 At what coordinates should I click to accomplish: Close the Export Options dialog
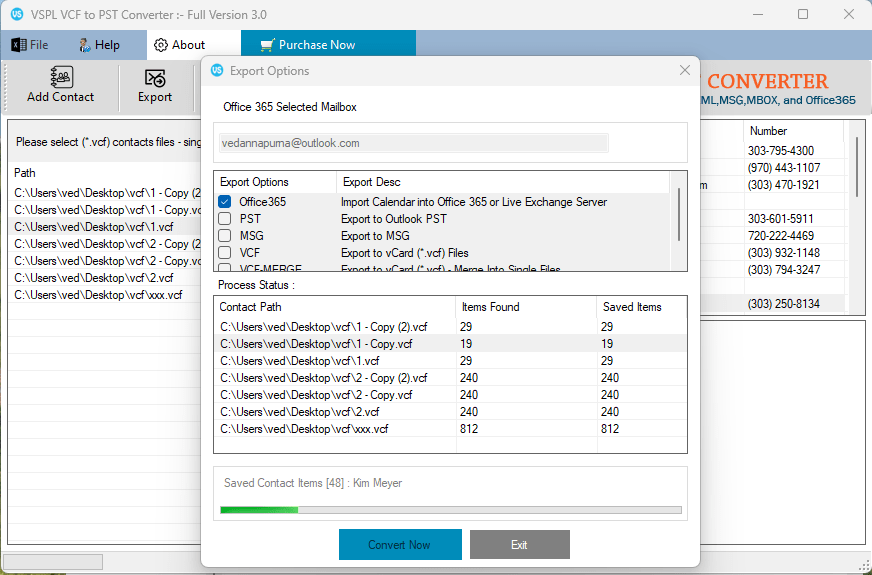point(685,71)
